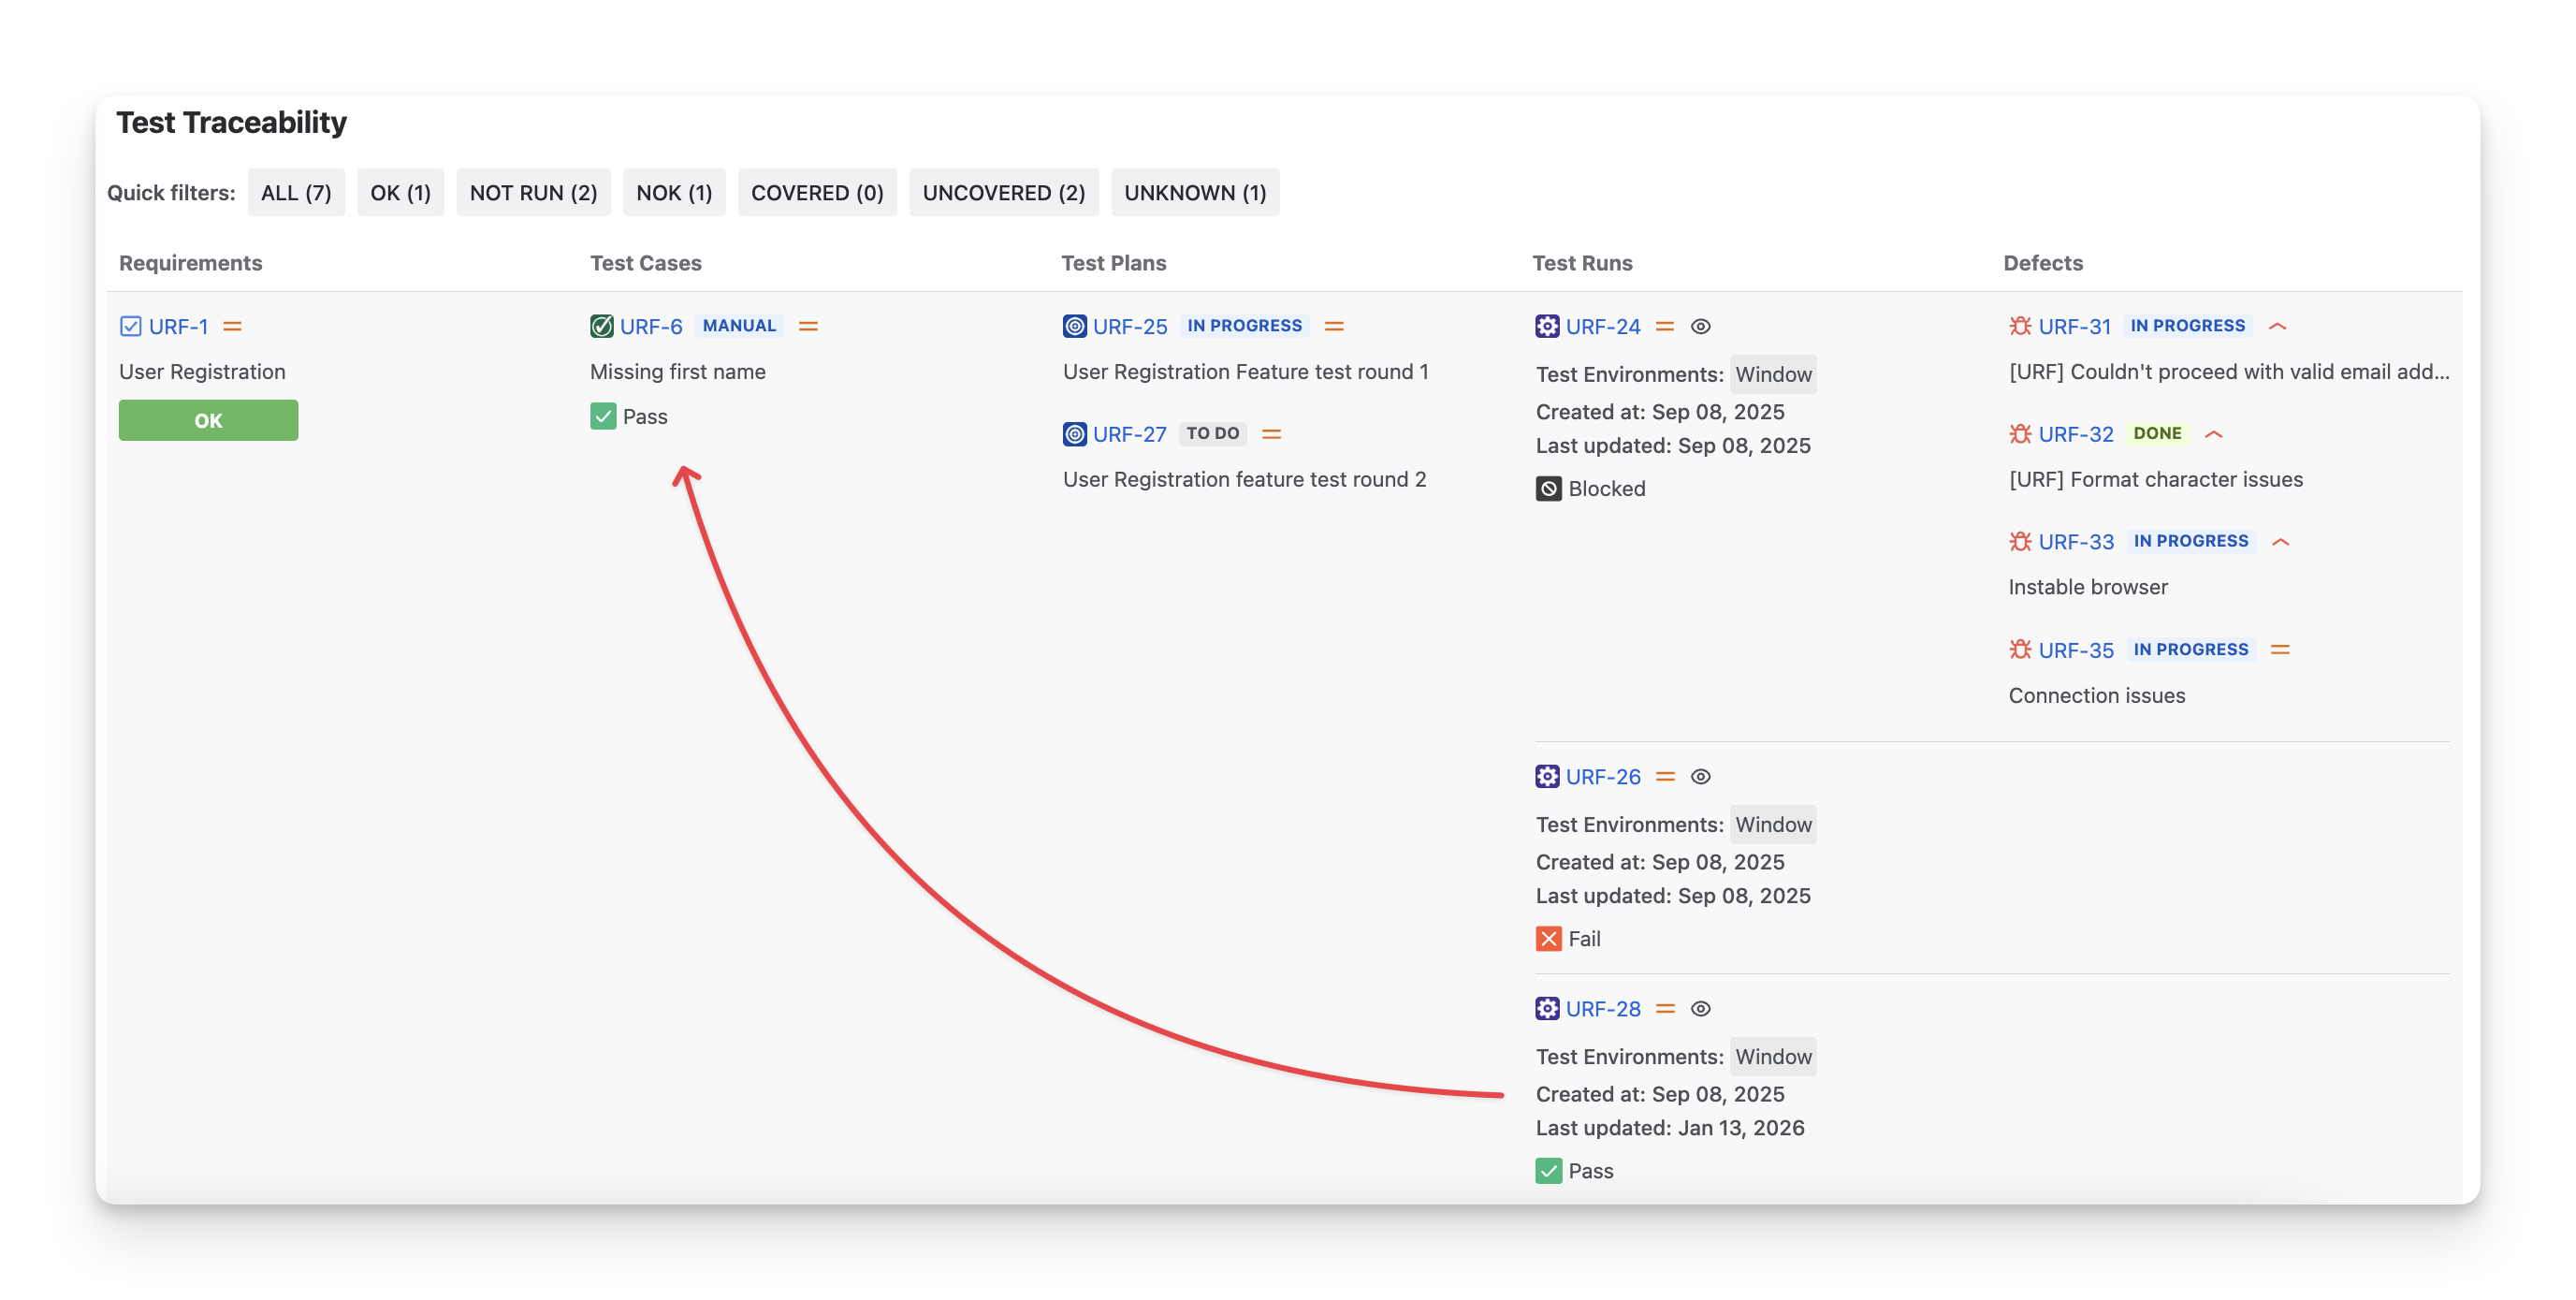This screenshot has height=1300, width=2576.
Task: Click the priority chevron beside URF-31
Action: (2278, 326)
